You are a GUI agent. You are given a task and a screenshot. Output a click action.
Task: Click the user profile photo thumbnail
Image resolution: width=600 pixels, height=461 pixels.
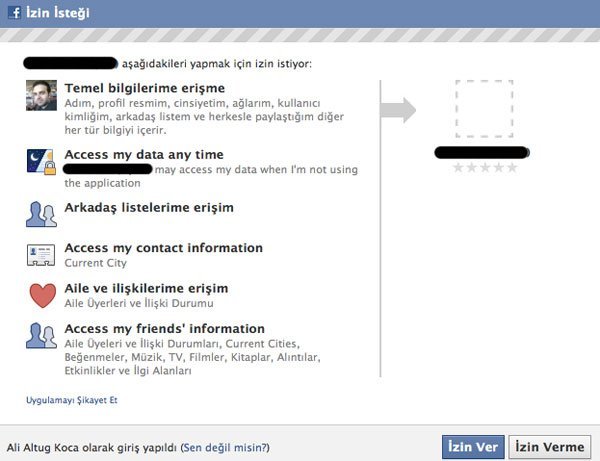41,95
